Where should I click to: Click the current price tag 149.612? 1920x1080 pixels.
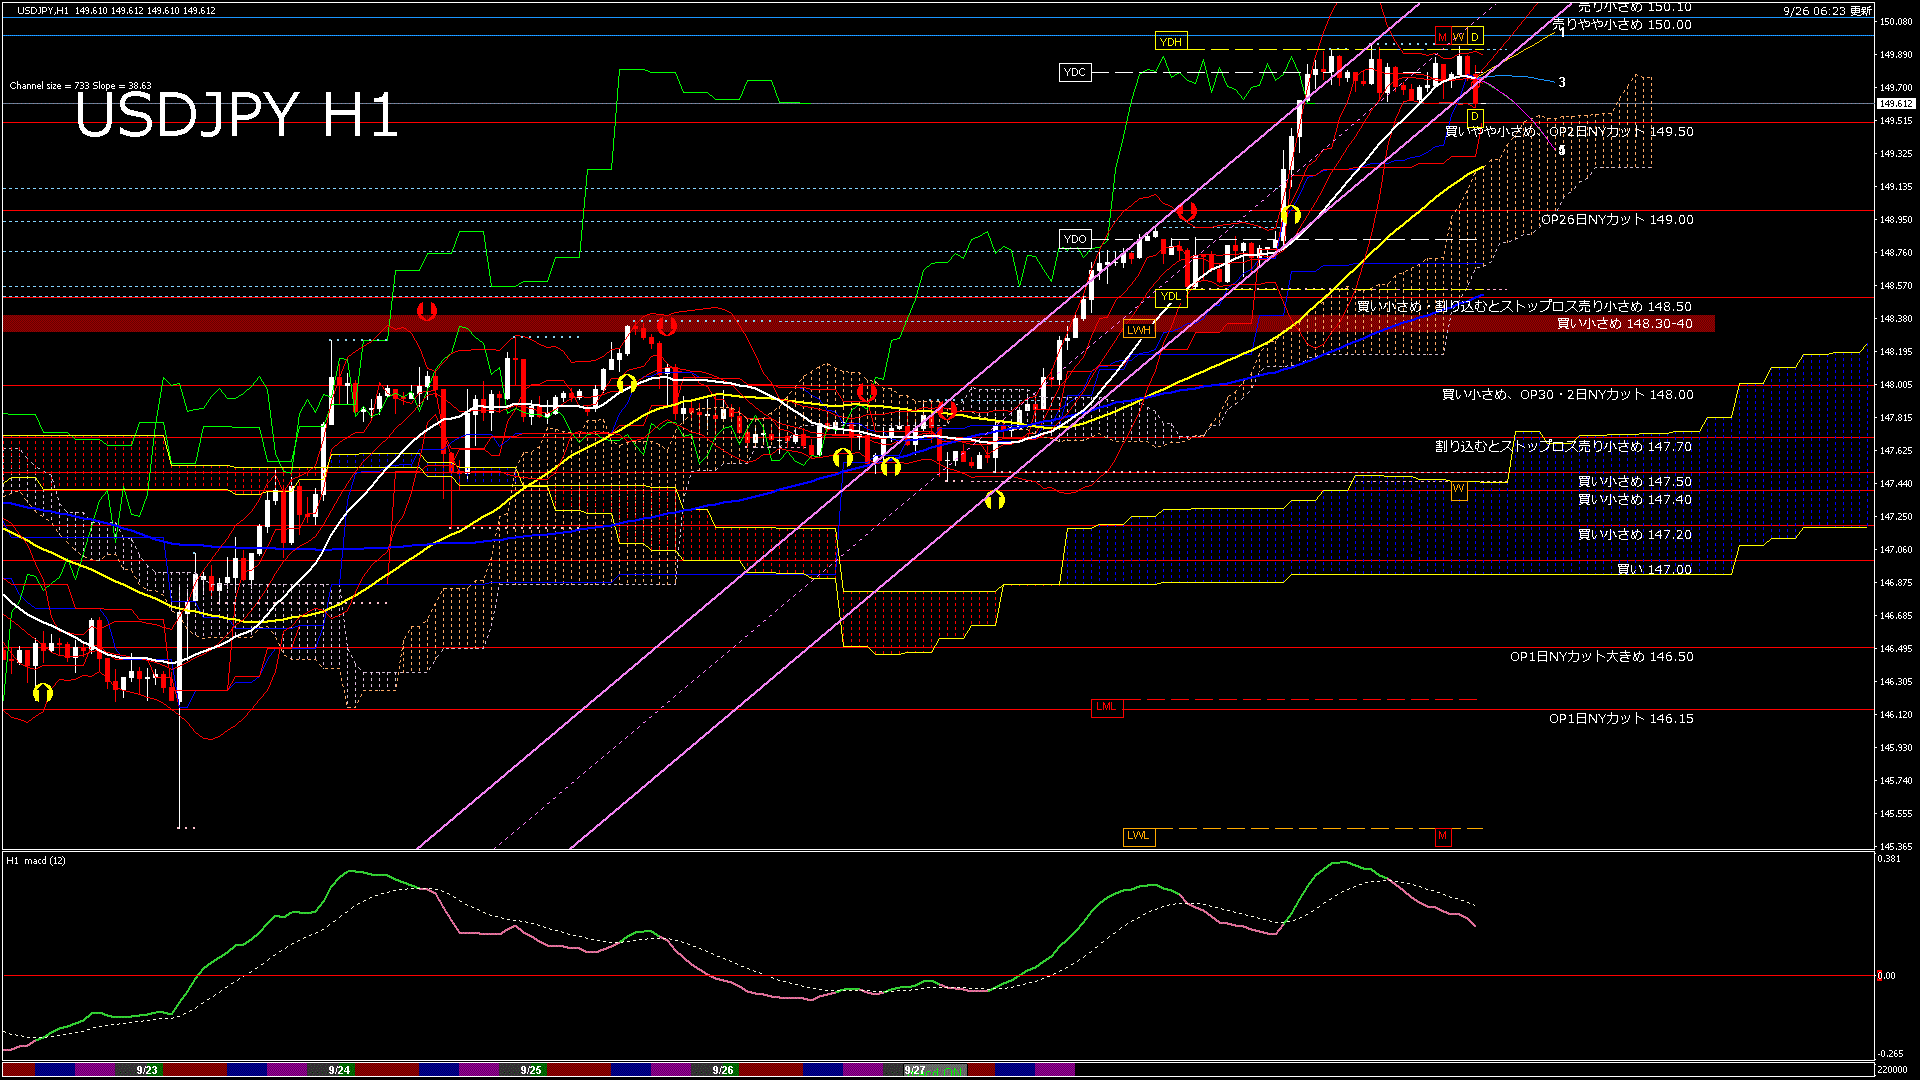tap(1895, 104)
